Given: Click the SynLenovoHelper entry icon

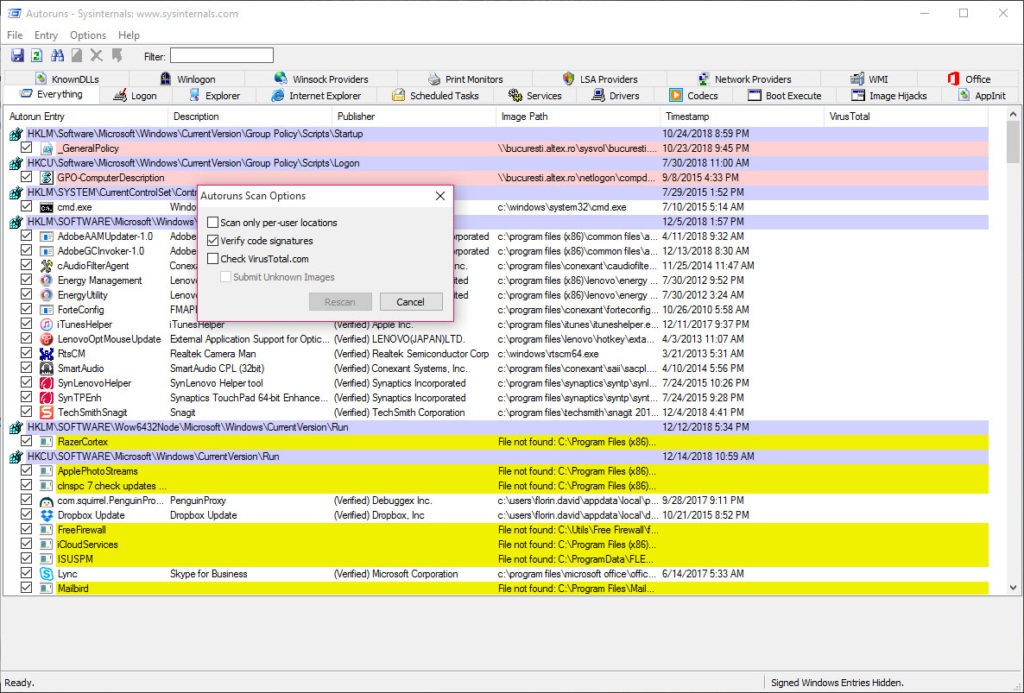Looking at the screenshot, I should point(46,383).
